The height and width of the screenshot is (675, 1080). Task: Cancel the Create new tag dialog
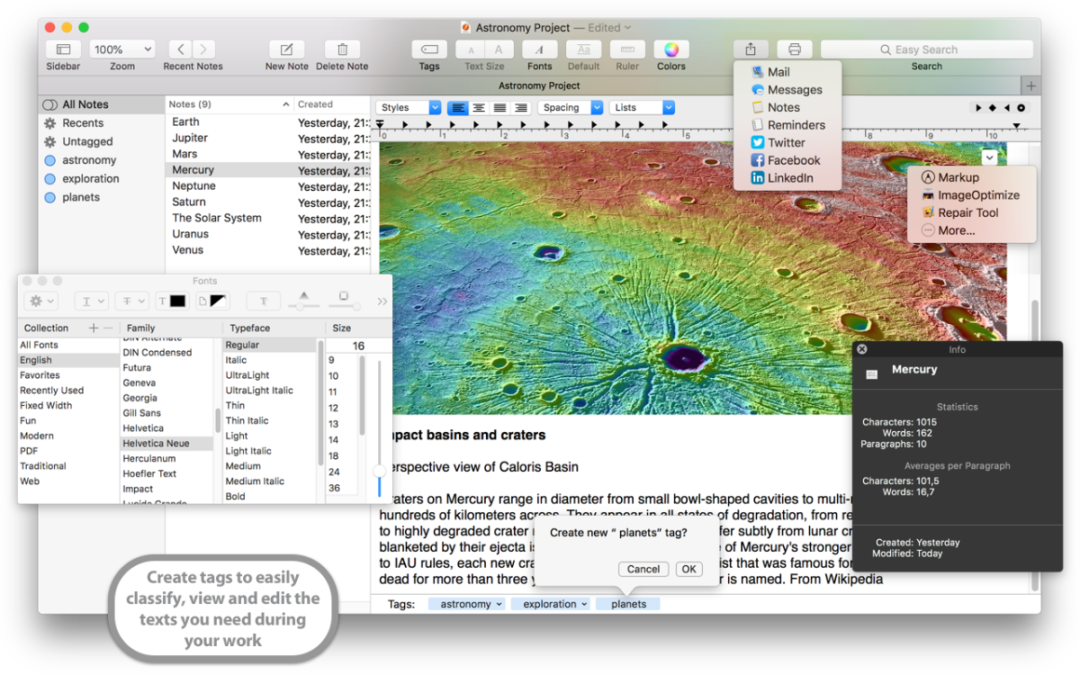(643, 568)
